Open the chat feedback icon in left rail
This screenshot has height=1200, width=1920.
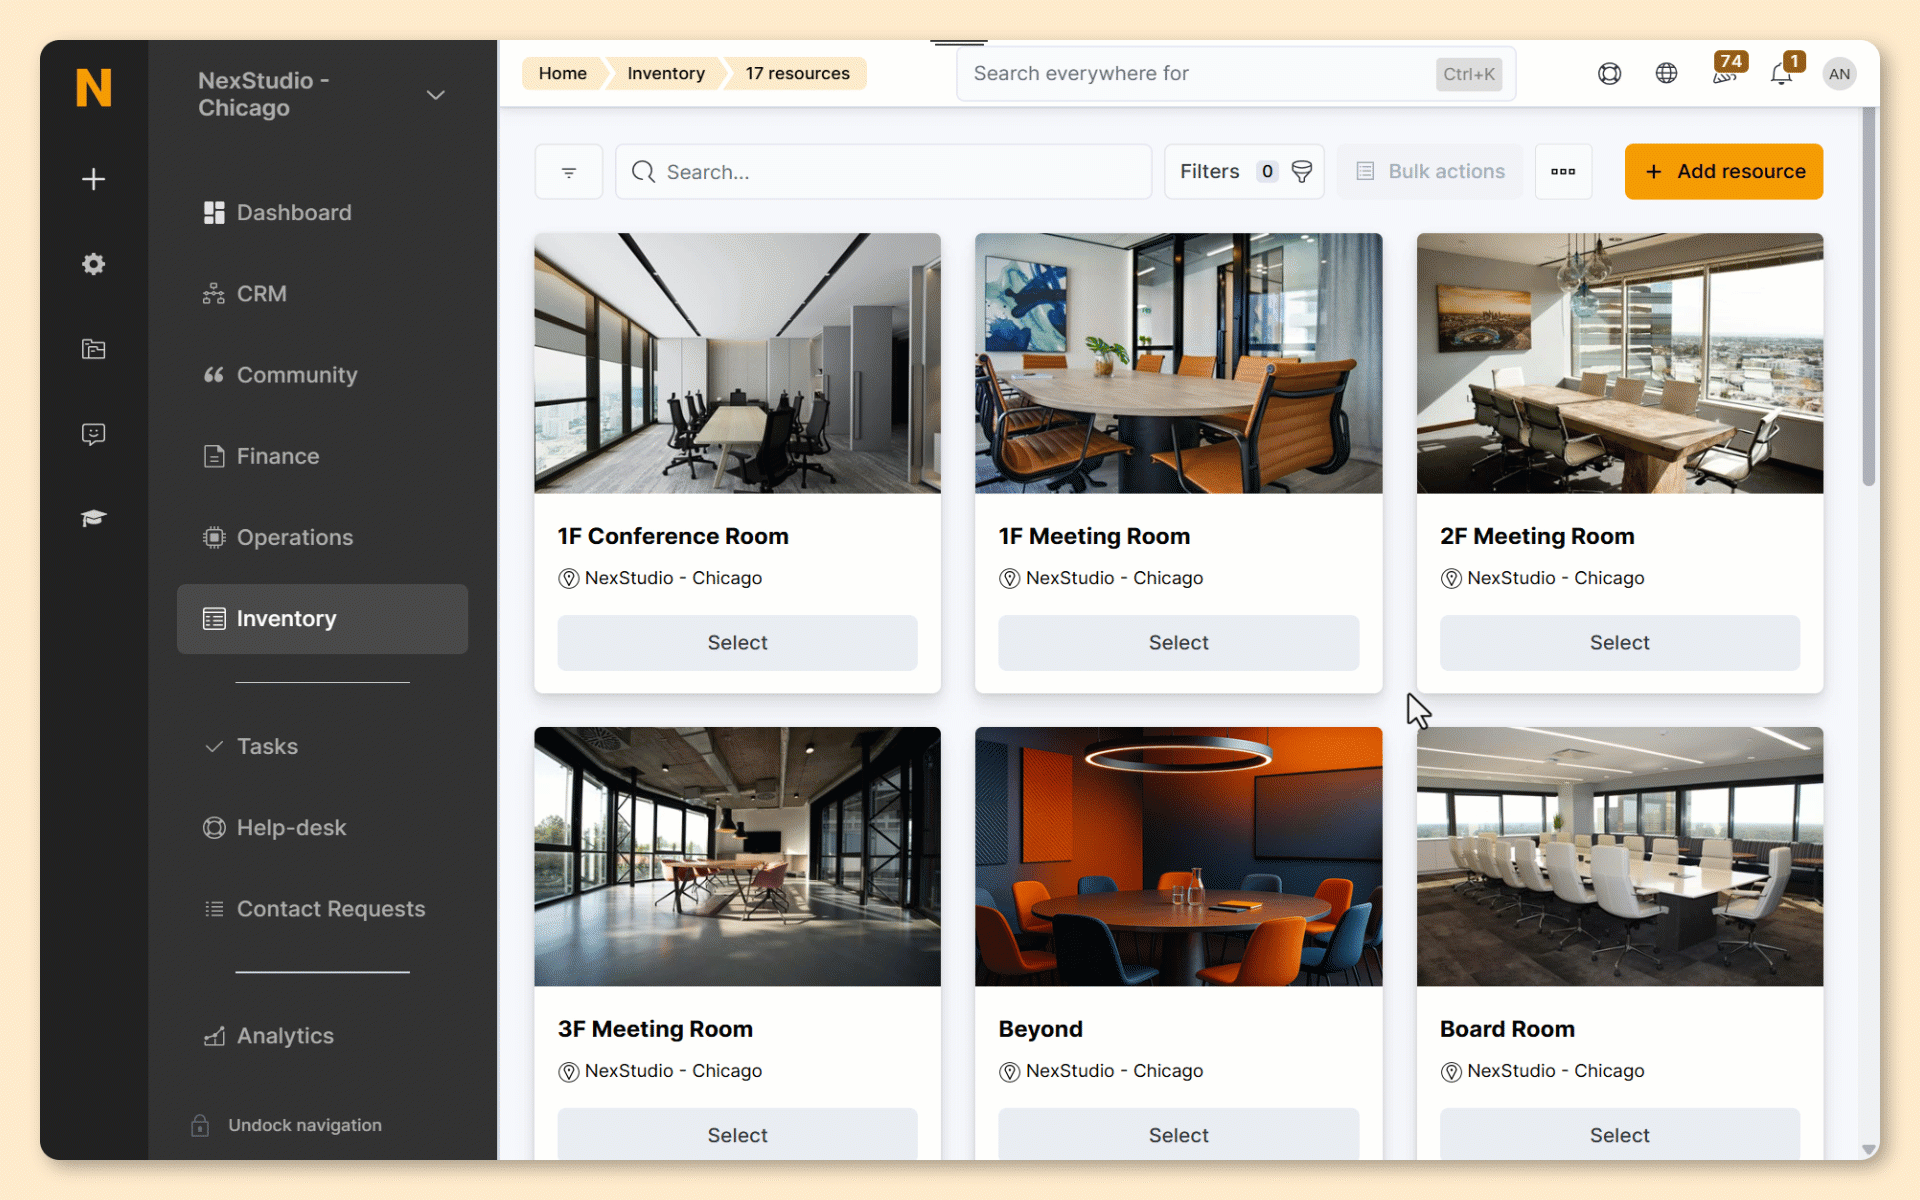pyautogui.click(x=93, y=434)
